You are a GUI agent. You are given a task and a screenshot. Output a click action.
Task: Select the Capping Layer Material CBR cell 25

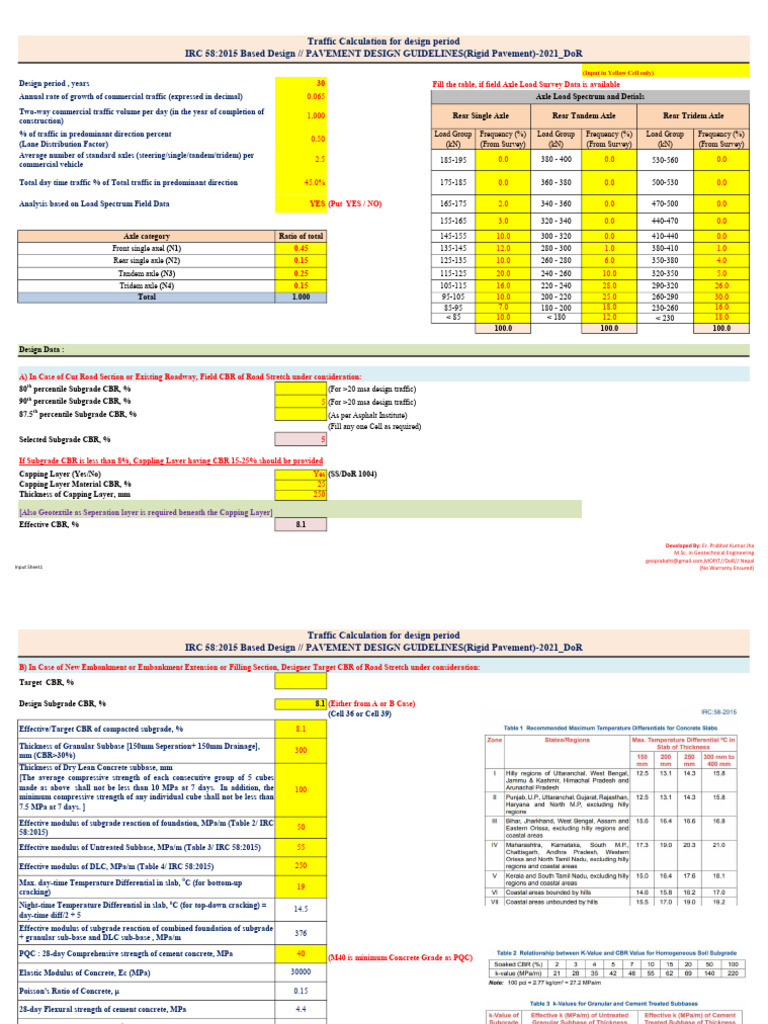[300, 484]
